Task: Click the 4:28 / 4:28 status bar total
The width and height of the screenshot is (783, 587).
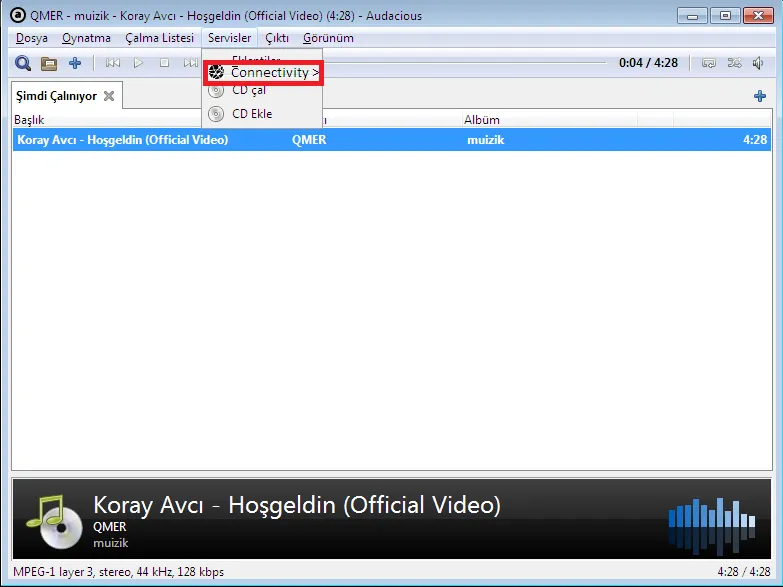Action: pyautogui.click(x=744, y=572)
